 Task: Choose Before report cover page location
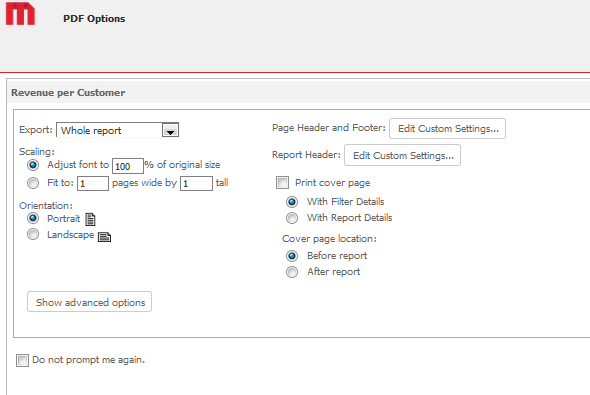coord(292,256)
